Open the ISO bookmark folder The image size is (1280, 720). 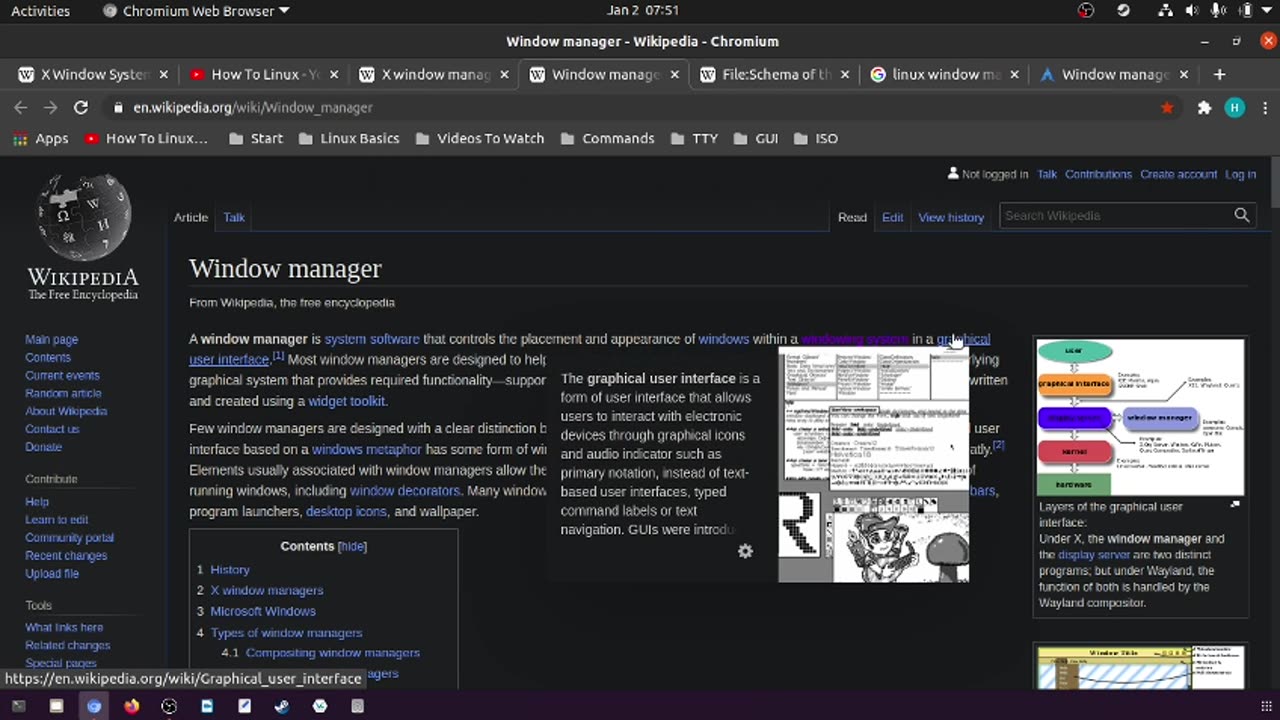click(x=816, y=139)
